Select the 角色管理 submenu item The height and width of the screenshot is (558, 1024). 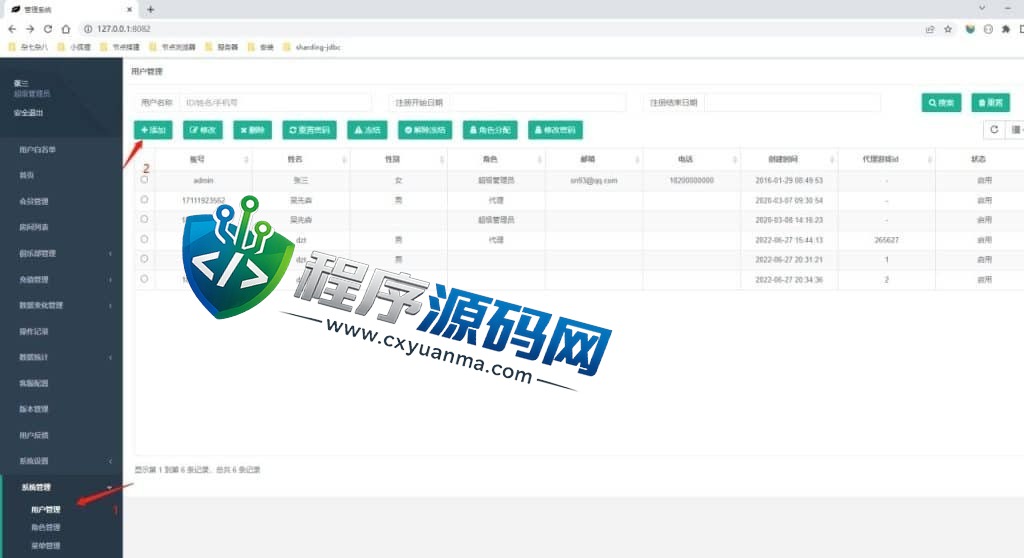[46, 527]
